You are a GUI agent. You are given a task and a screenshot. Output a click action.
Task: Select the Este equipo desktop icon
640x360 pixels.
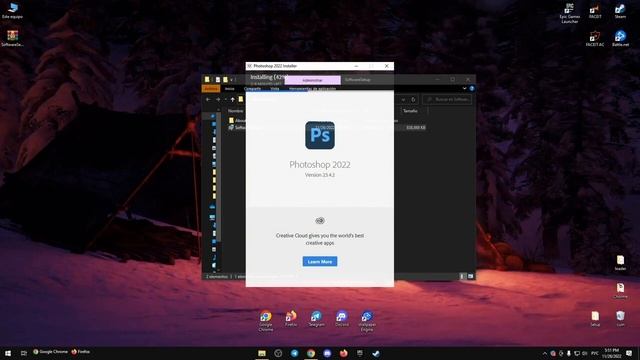12,11
